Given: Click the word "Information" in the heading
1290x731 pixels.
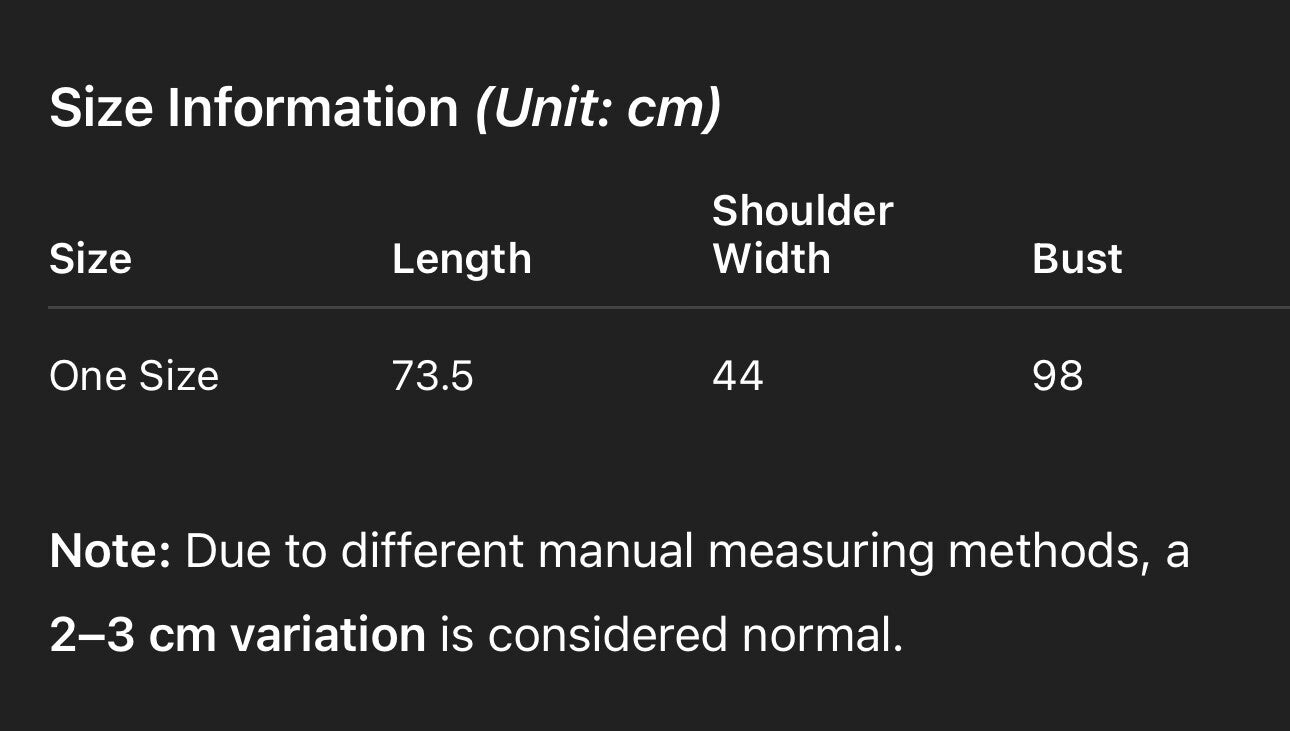Looking at the screenshot, I should [x=312, y=107].
